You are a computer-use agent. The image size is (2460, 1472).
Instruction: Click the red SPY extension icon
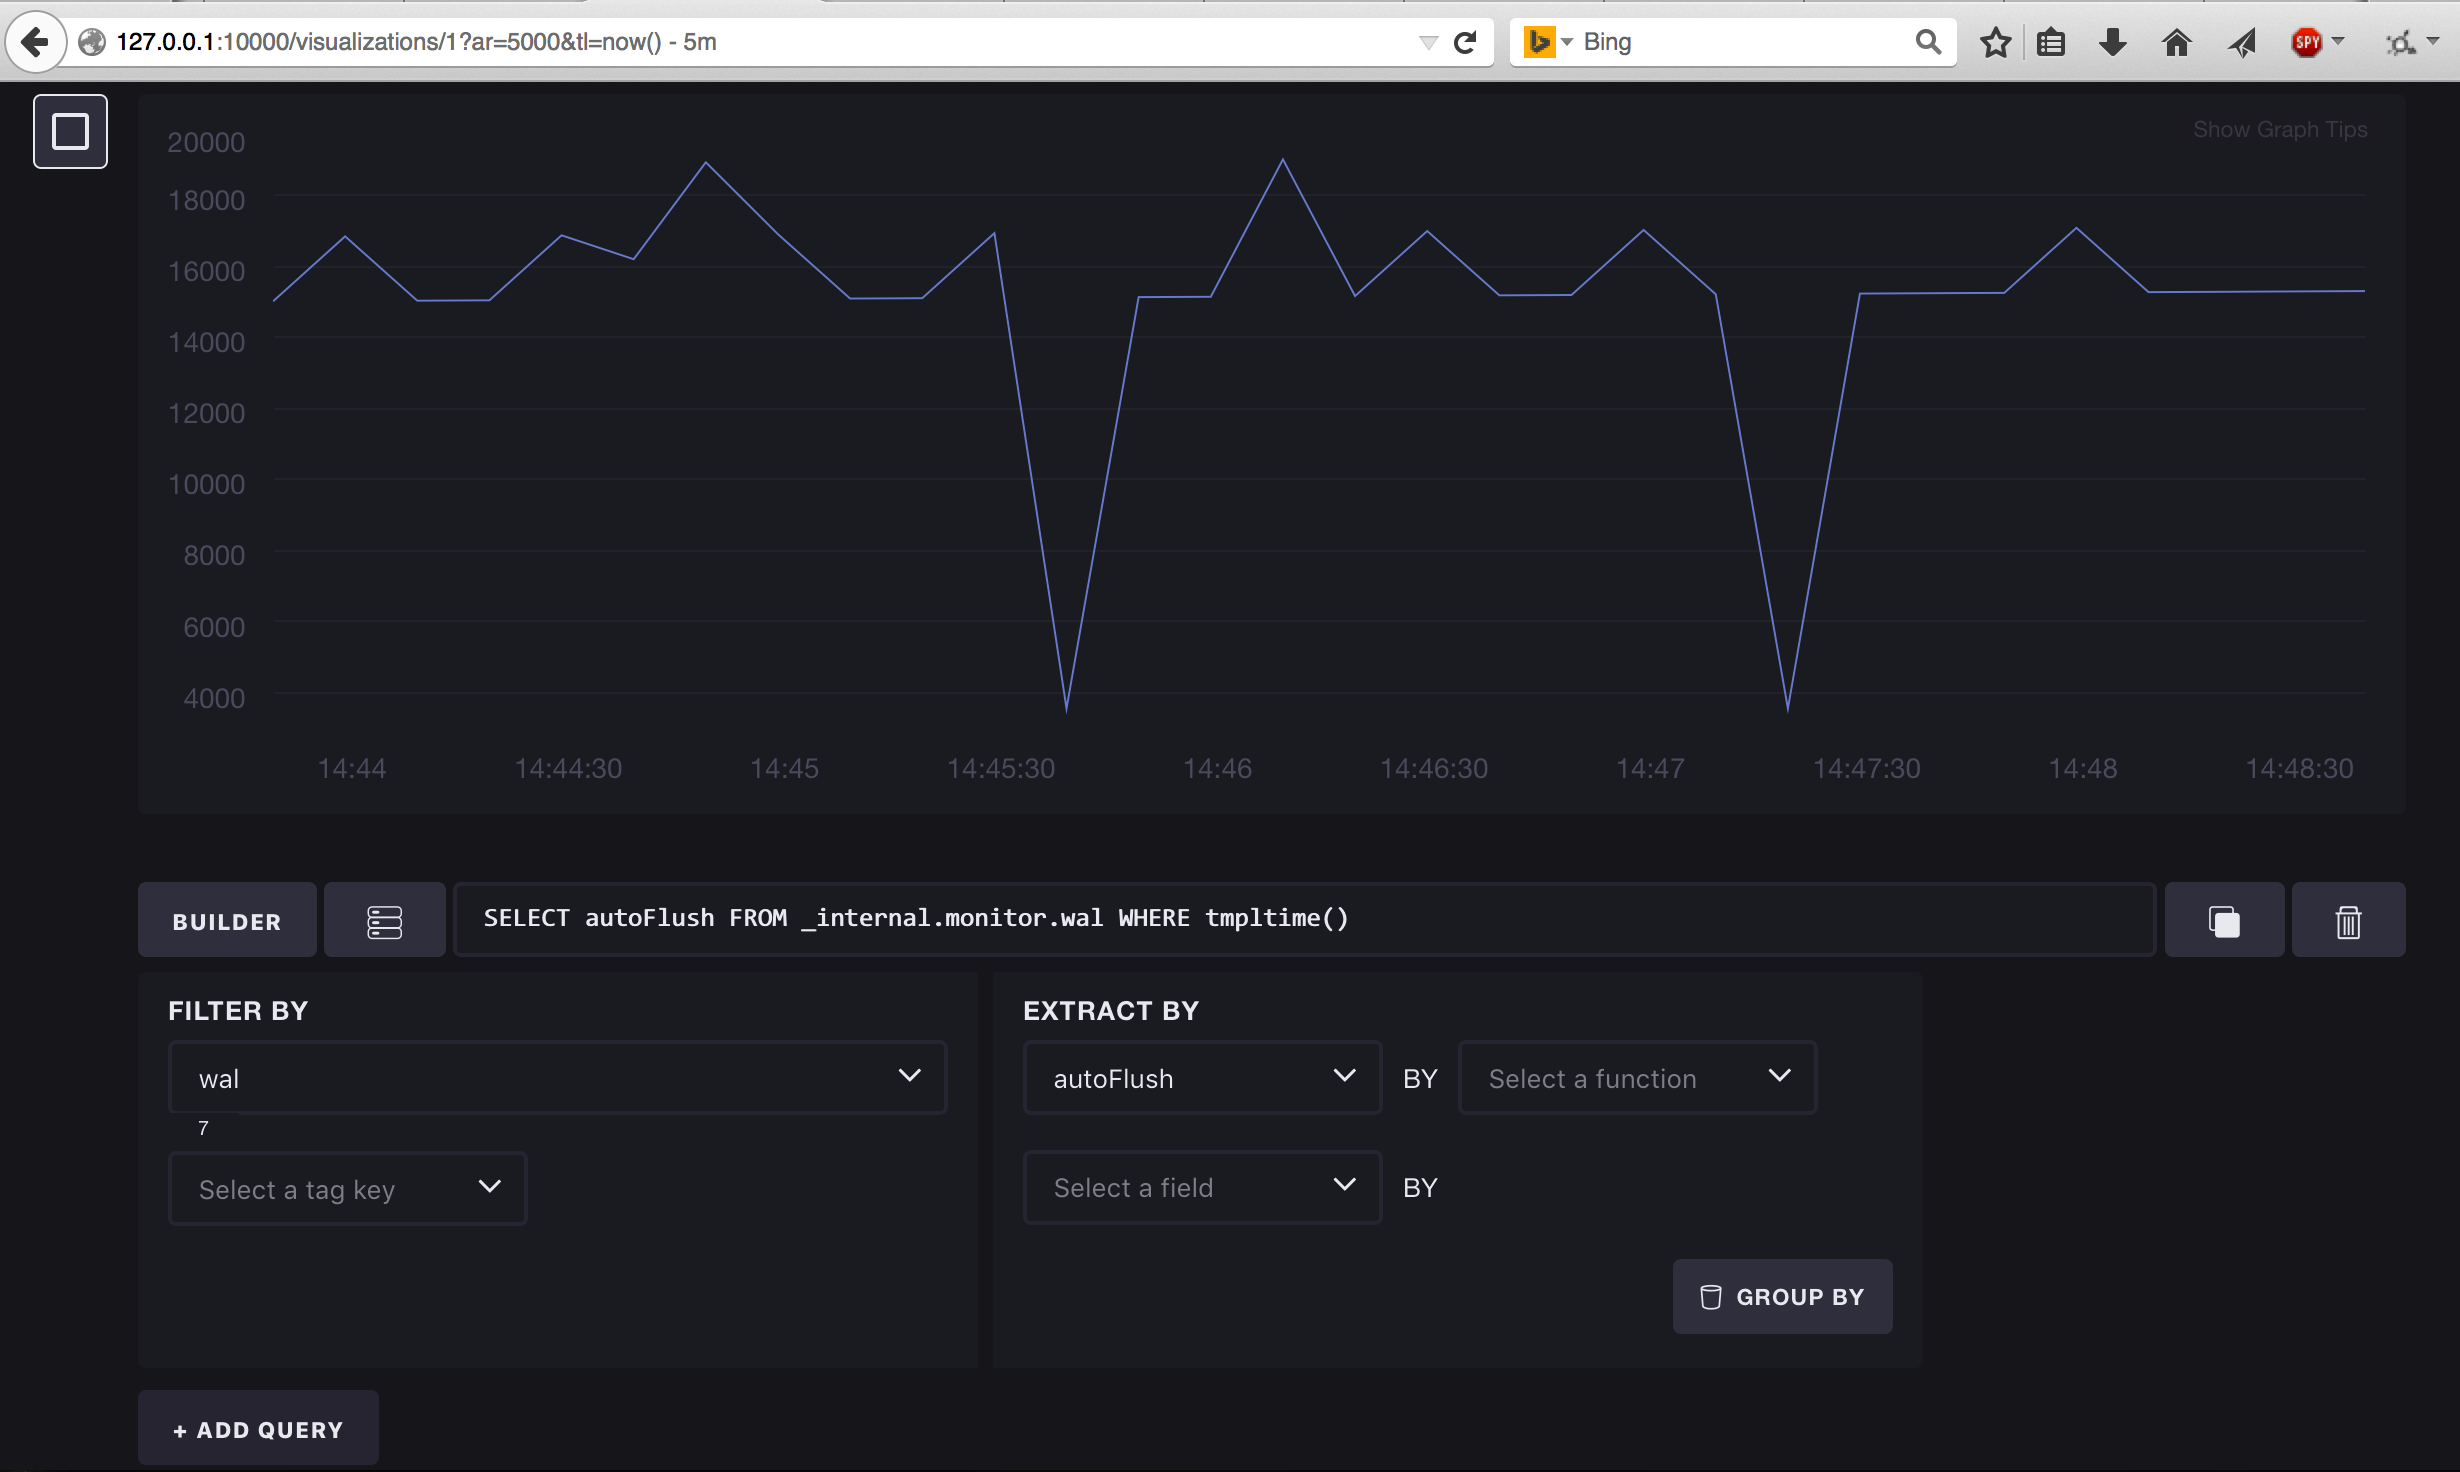pos(2306,42)
